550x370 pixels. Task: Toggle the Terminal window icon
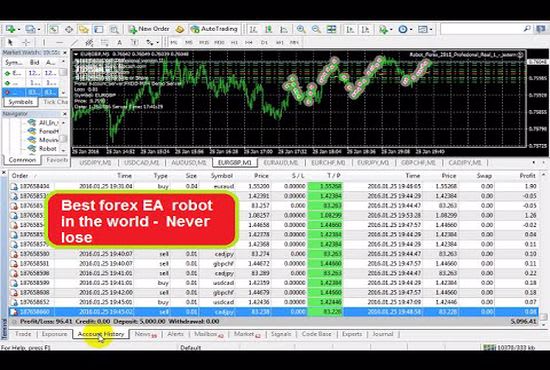click(x=99, y=29)
